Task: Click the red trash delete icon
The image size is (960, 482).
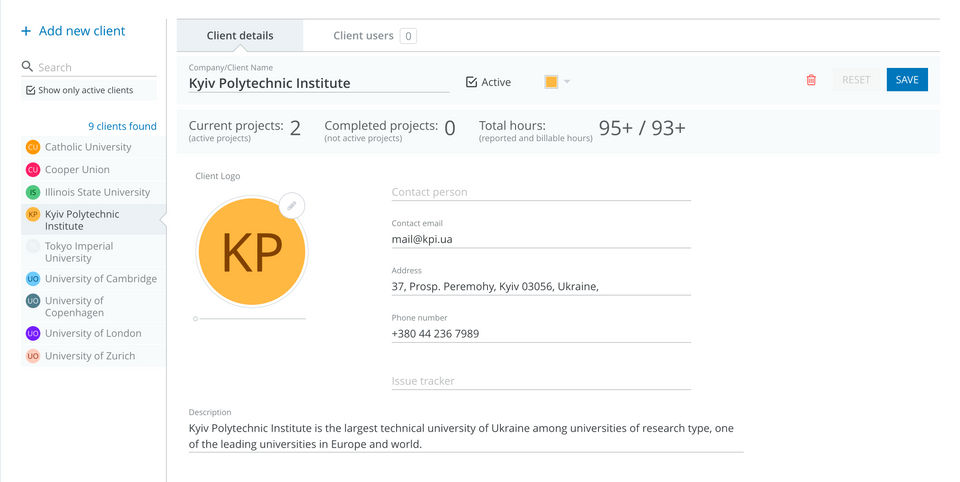Action: pos(811,80)
